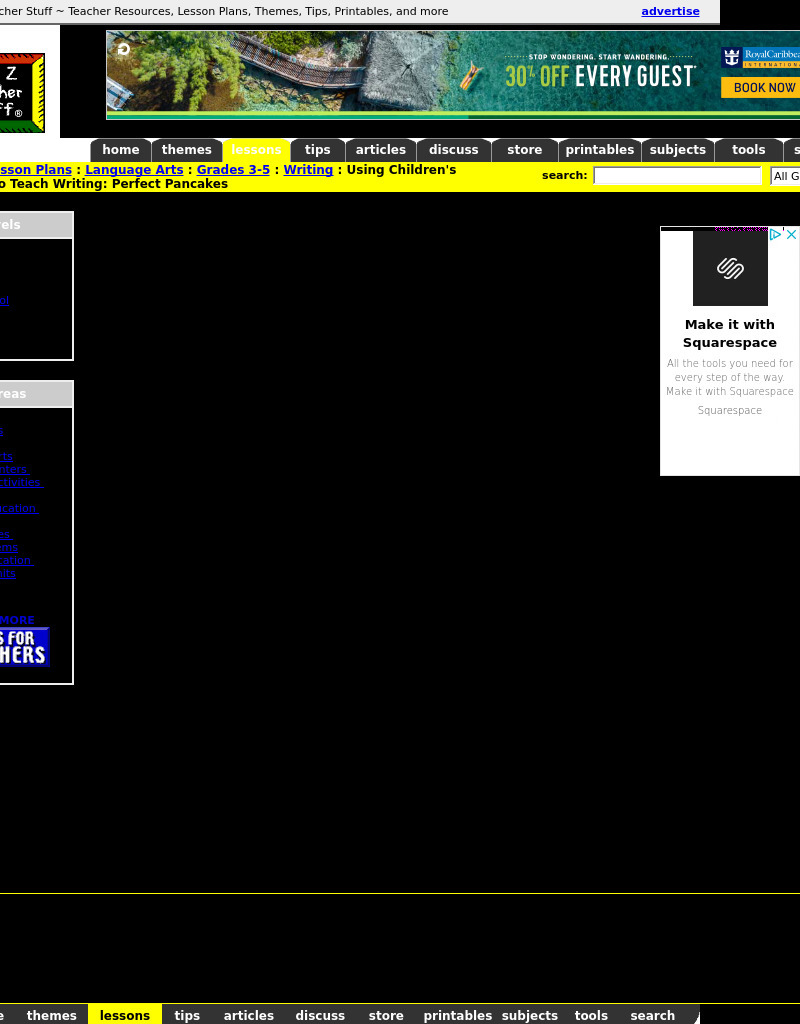Click the A to Z Teacher Stuff logo

(21, 93)
